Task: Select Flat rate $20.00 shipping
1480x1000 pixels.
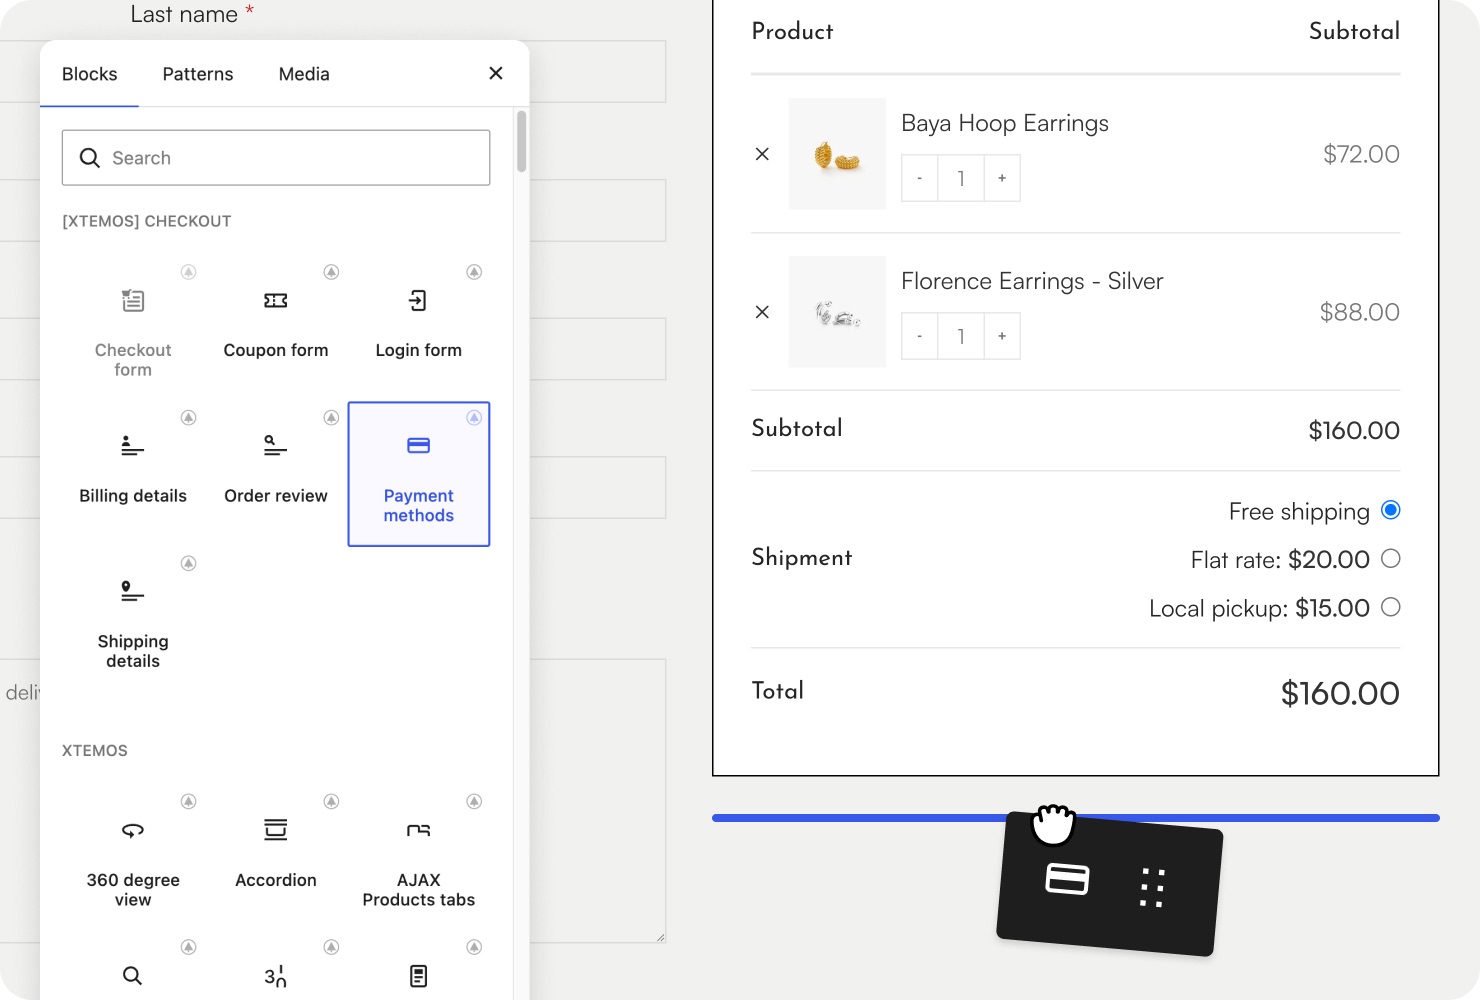Action: [1391, 558]
